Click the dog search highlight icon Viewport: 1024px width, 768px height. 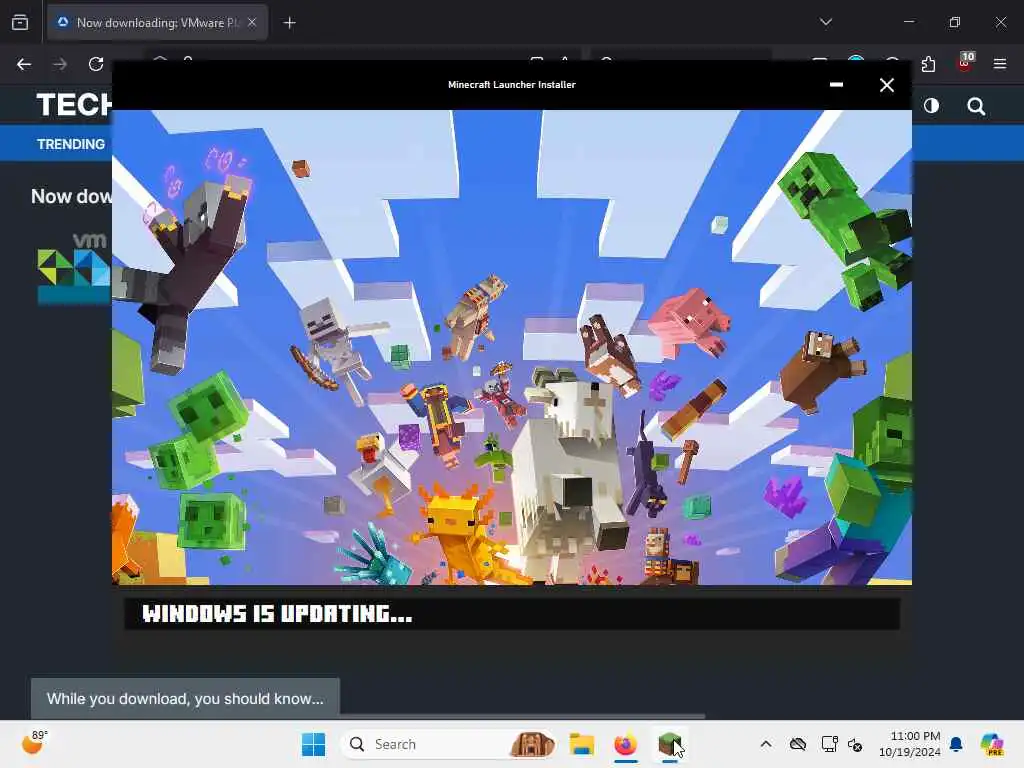532,744
